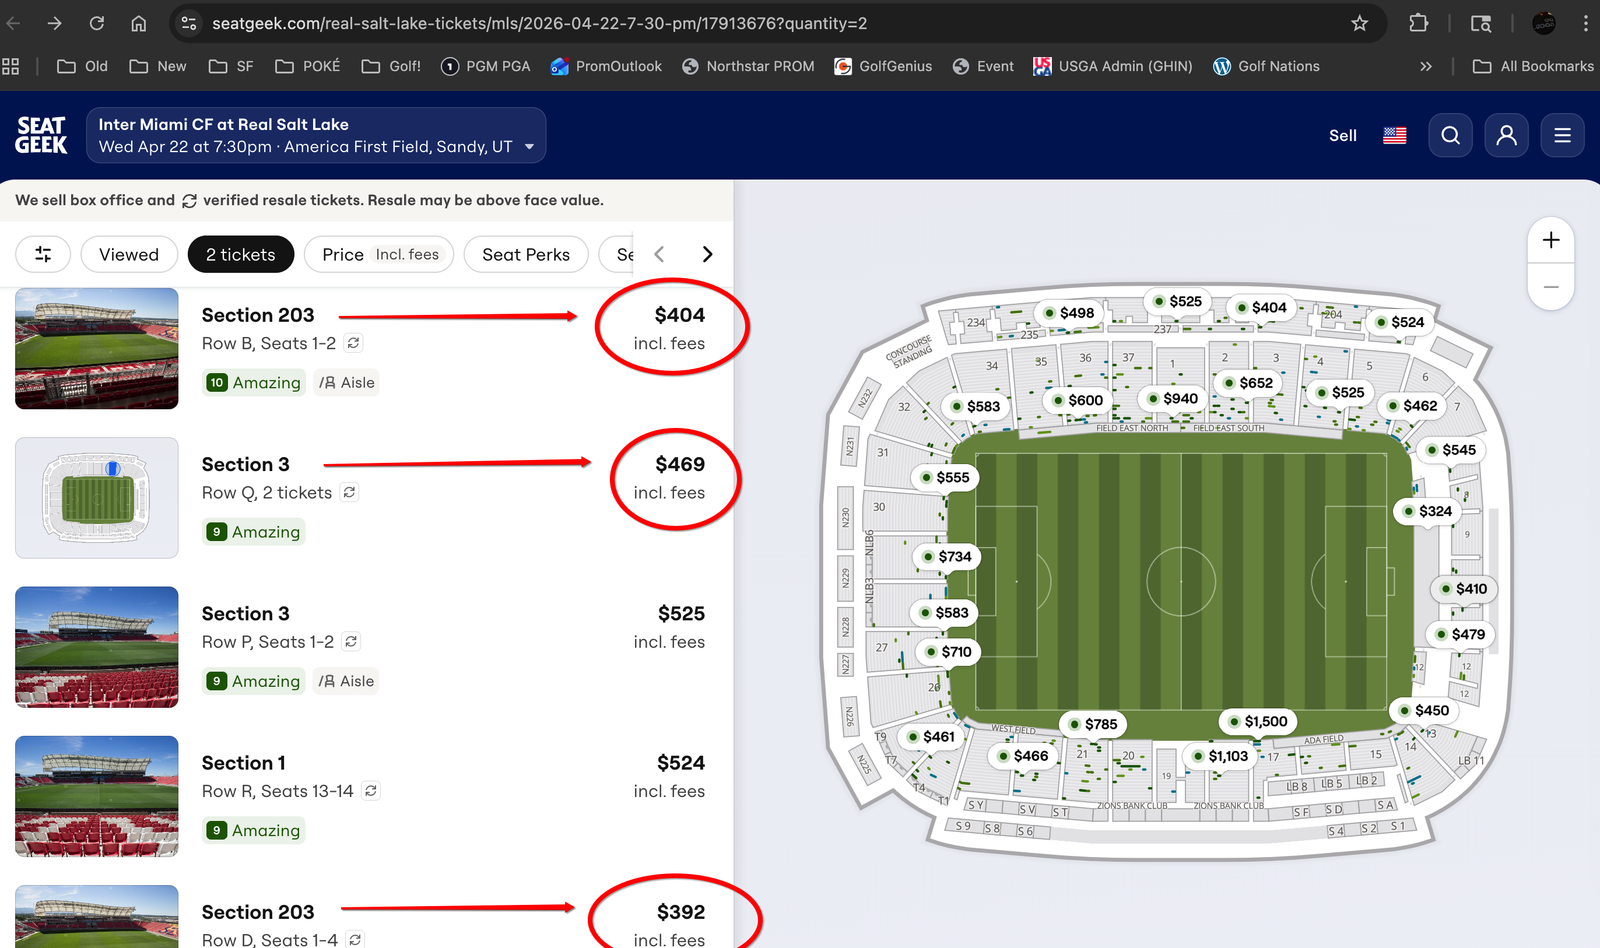The image size is (1600, 948).
Task: Click the SeatGeek logo
Action: pyautogui.click(x=41, y=135)
